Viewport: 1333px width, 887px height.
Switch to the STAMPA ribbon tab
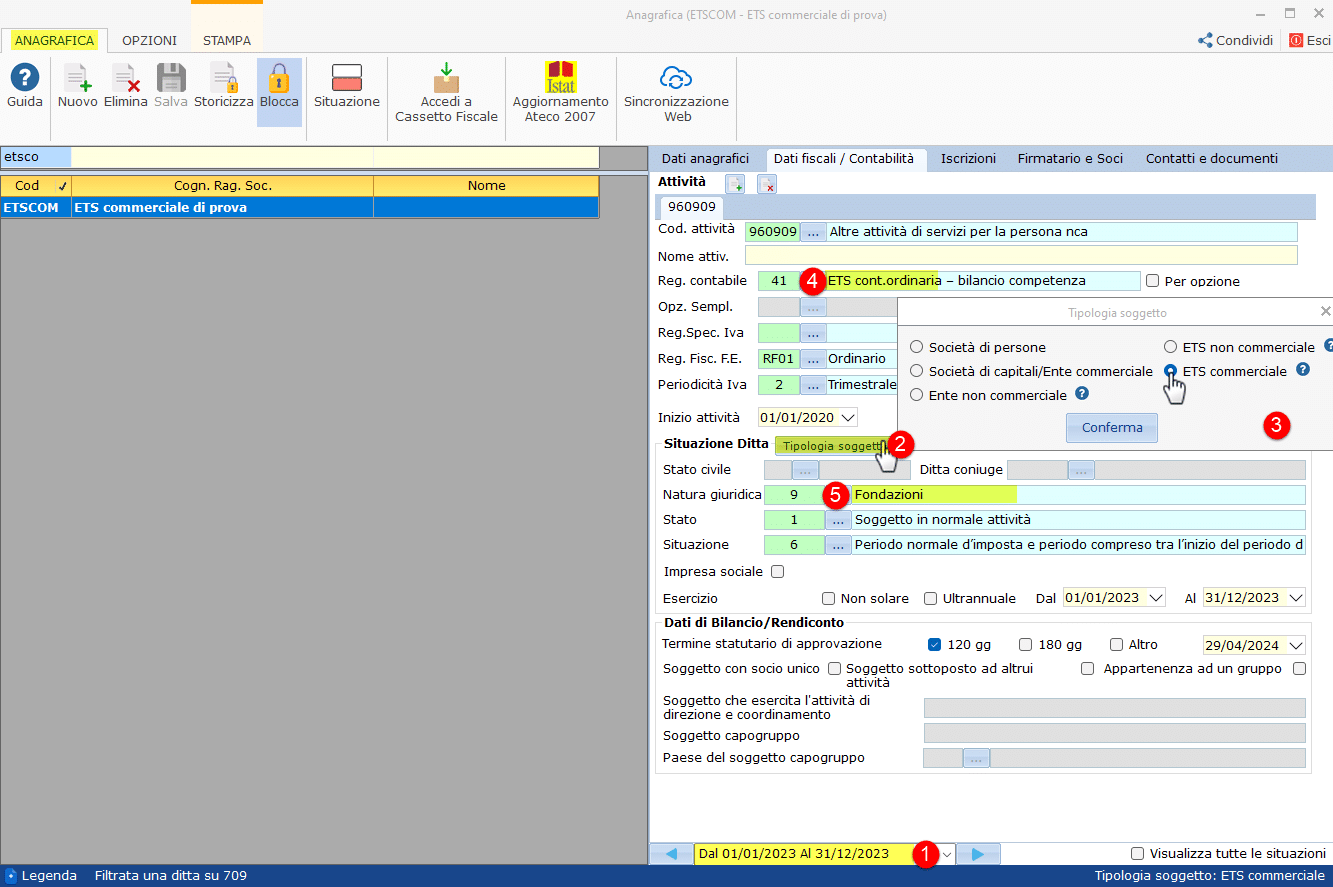[x=227, y=41]
